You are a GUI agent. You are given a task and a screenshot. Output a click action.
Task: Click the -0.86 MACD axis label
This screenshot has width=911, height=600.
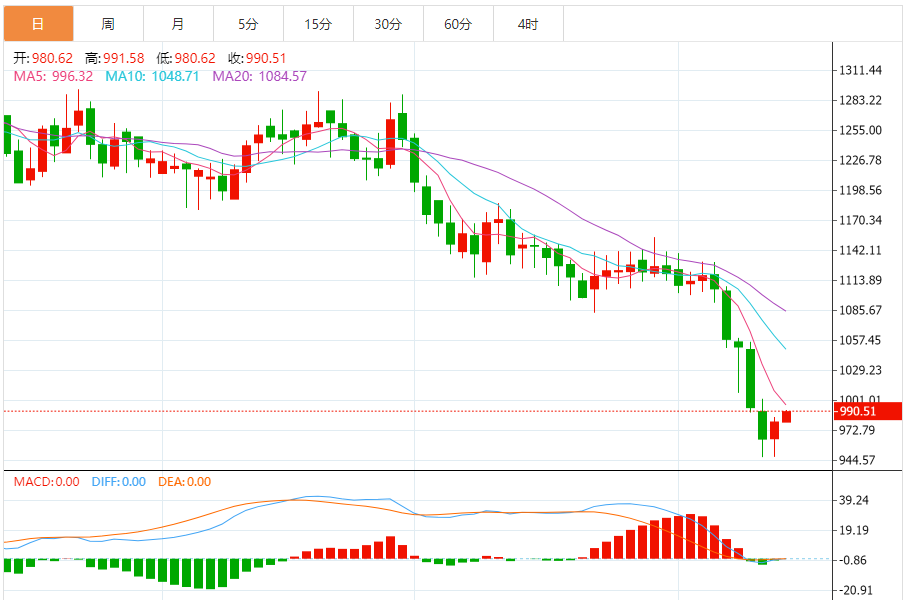[852, 561]
